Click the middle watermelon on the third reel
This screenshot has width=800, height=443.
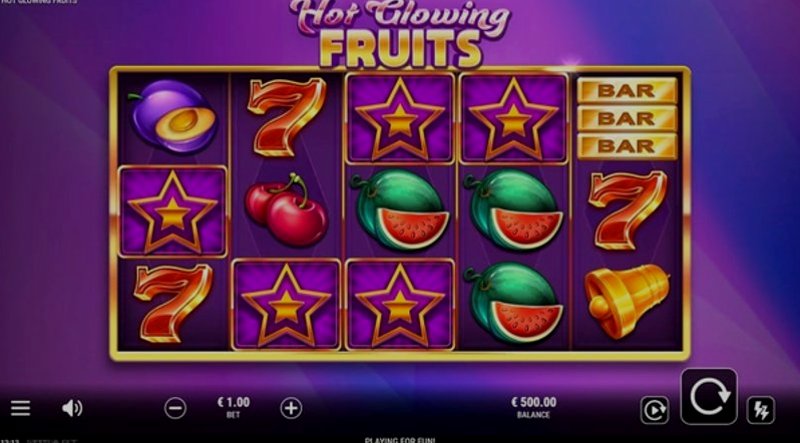click(x=401, y=210)
